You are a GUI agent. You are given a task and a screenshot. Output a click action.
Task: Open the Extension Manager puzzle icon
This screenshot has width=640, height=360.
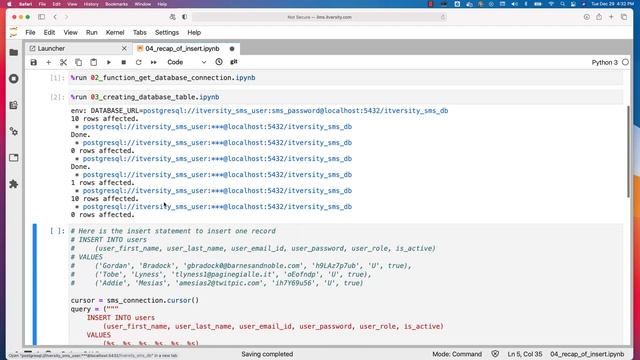[x=13, y=184]
